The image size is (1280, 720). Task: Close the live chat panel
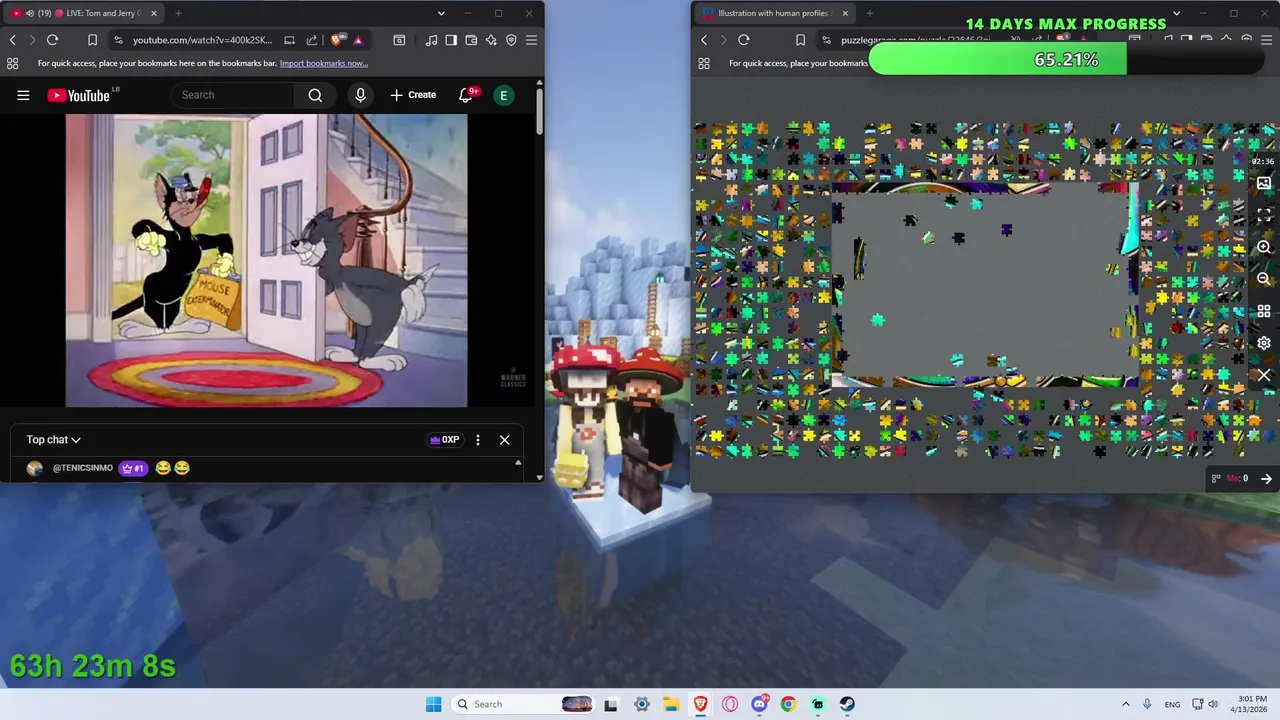pyautogui.click(x=505, y=440)
